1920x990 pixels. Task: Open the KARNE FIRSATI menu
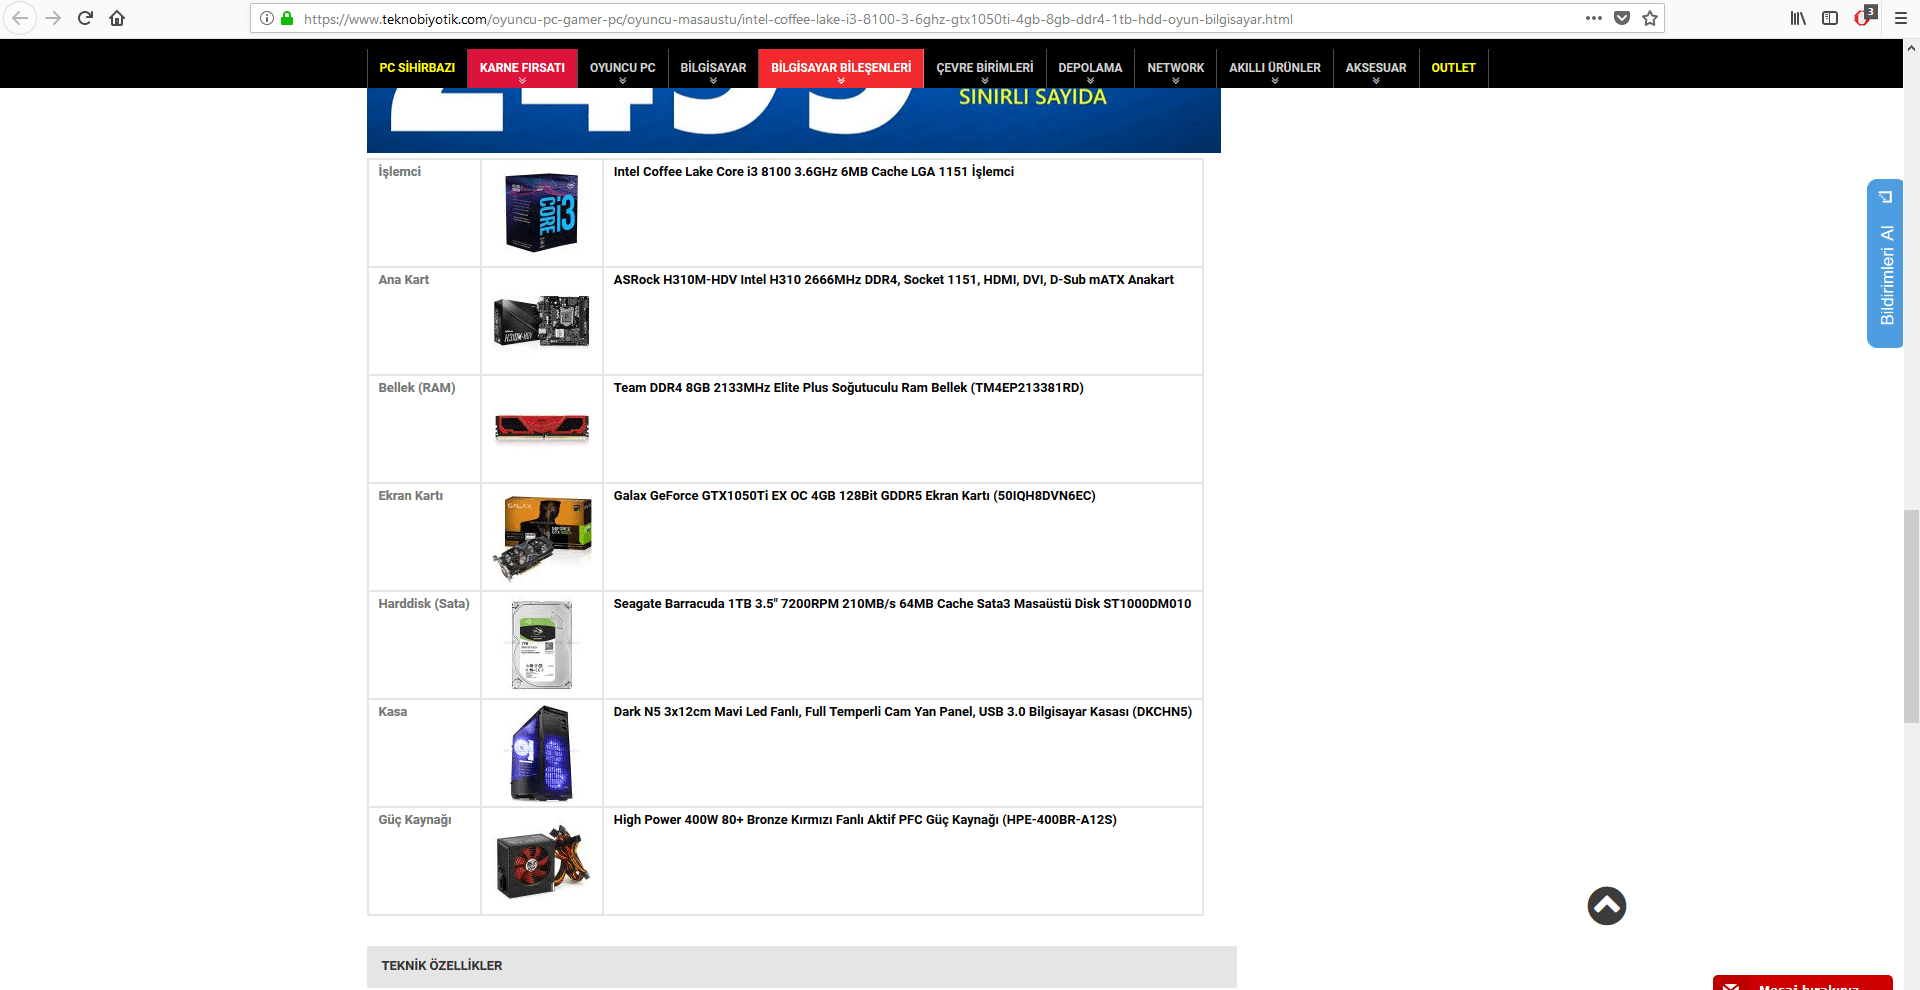coord(522,68)
